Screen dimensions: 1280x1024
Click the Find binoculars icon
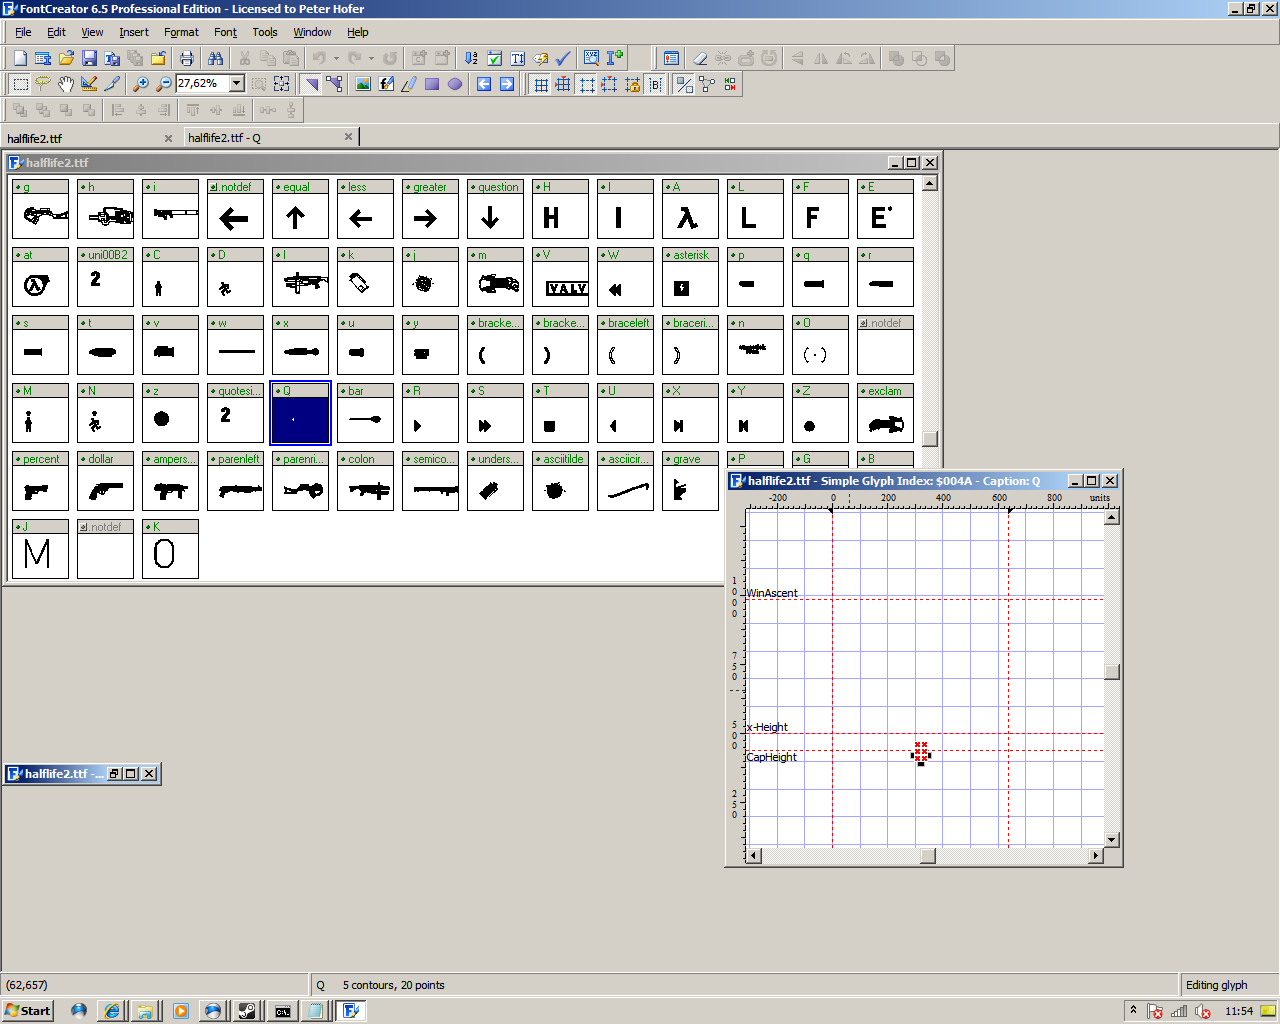[x=215, y=58]
